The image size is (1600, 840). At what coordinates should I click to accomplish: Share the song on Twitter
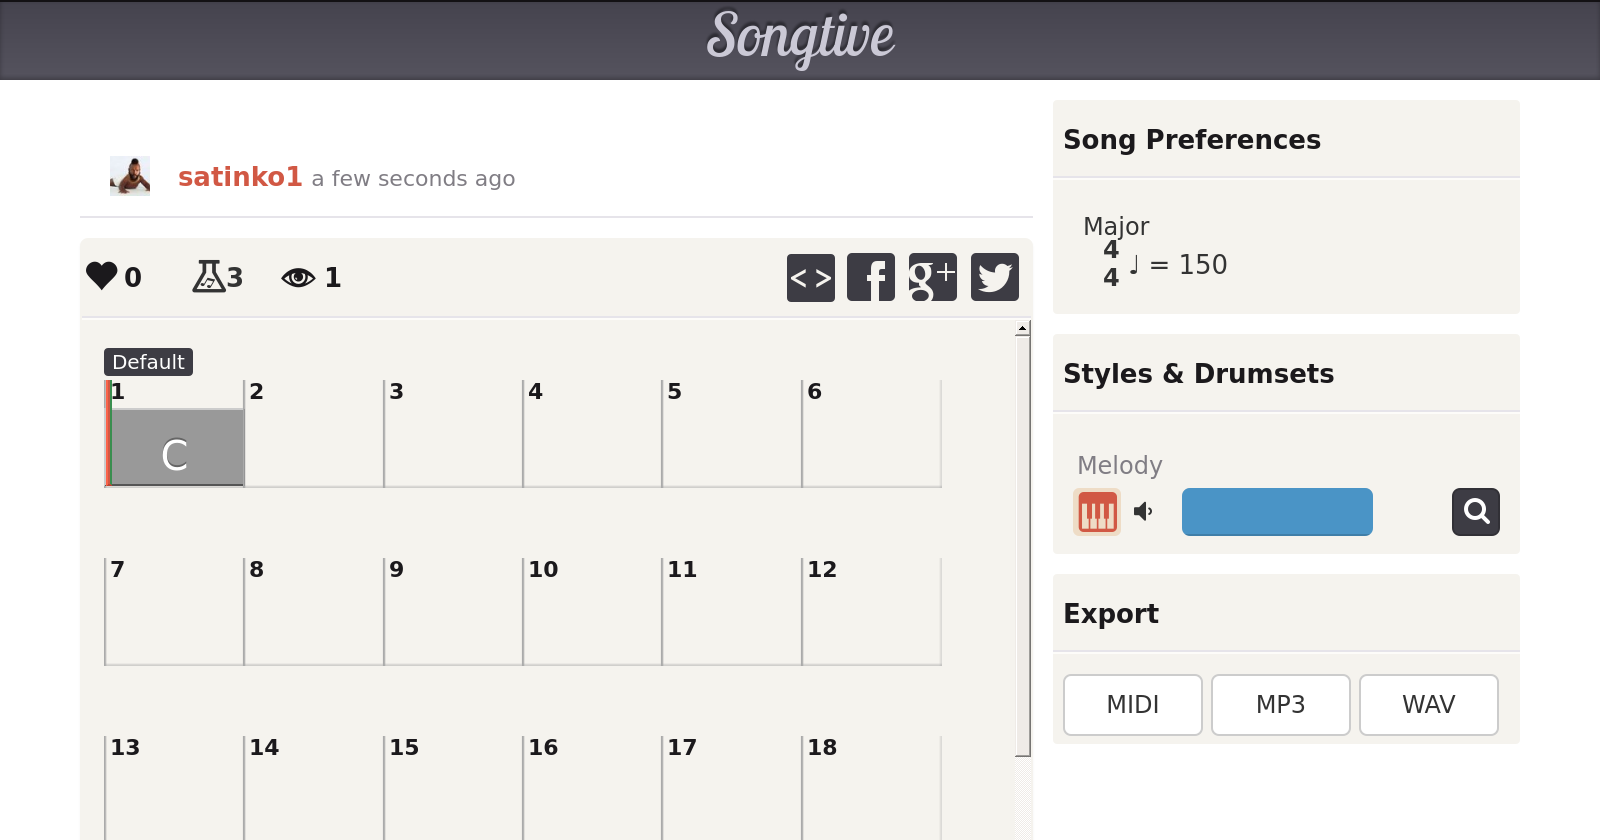pos(994,277)
